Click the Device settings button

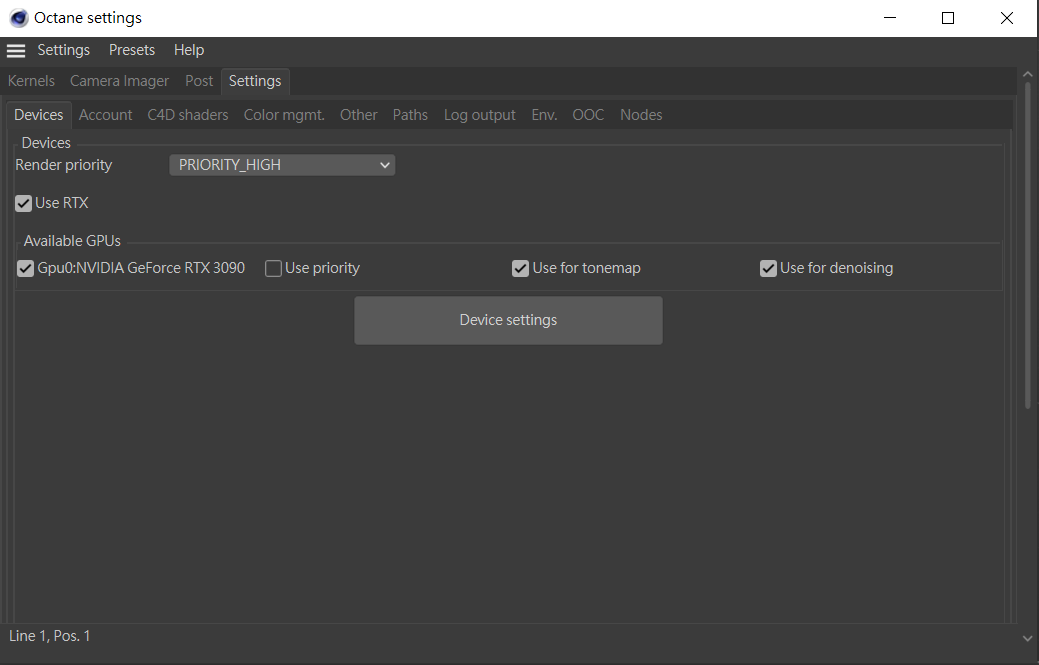pyautogui.click(x=508, y=320)
